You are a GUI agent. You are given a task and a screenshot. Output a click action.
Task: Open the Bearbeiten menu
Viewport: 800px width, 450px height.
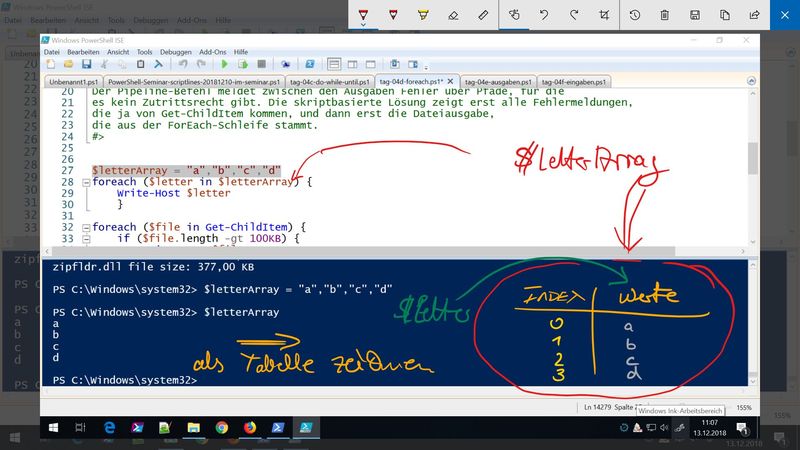click(83, 52)
